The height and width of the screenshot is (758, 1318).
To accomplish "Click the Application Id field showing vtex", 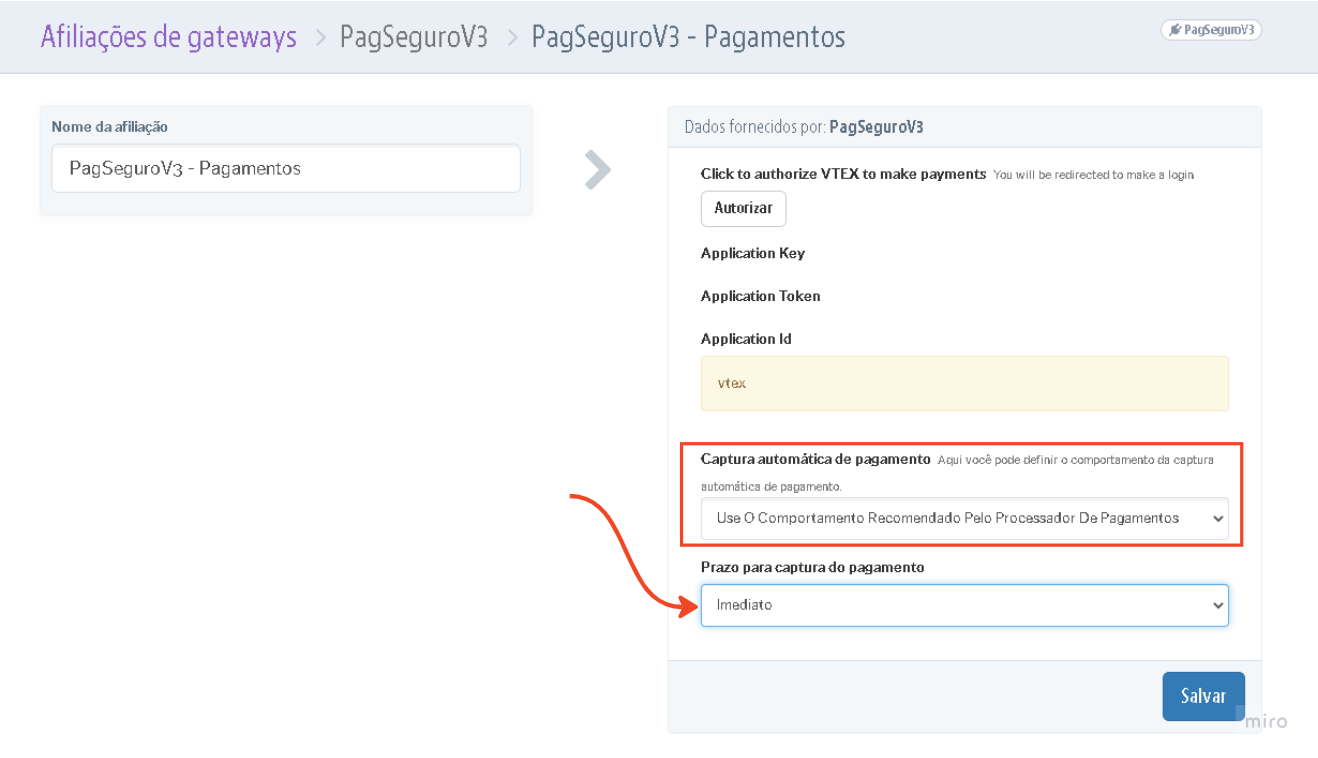I will (x=964, y=383).
